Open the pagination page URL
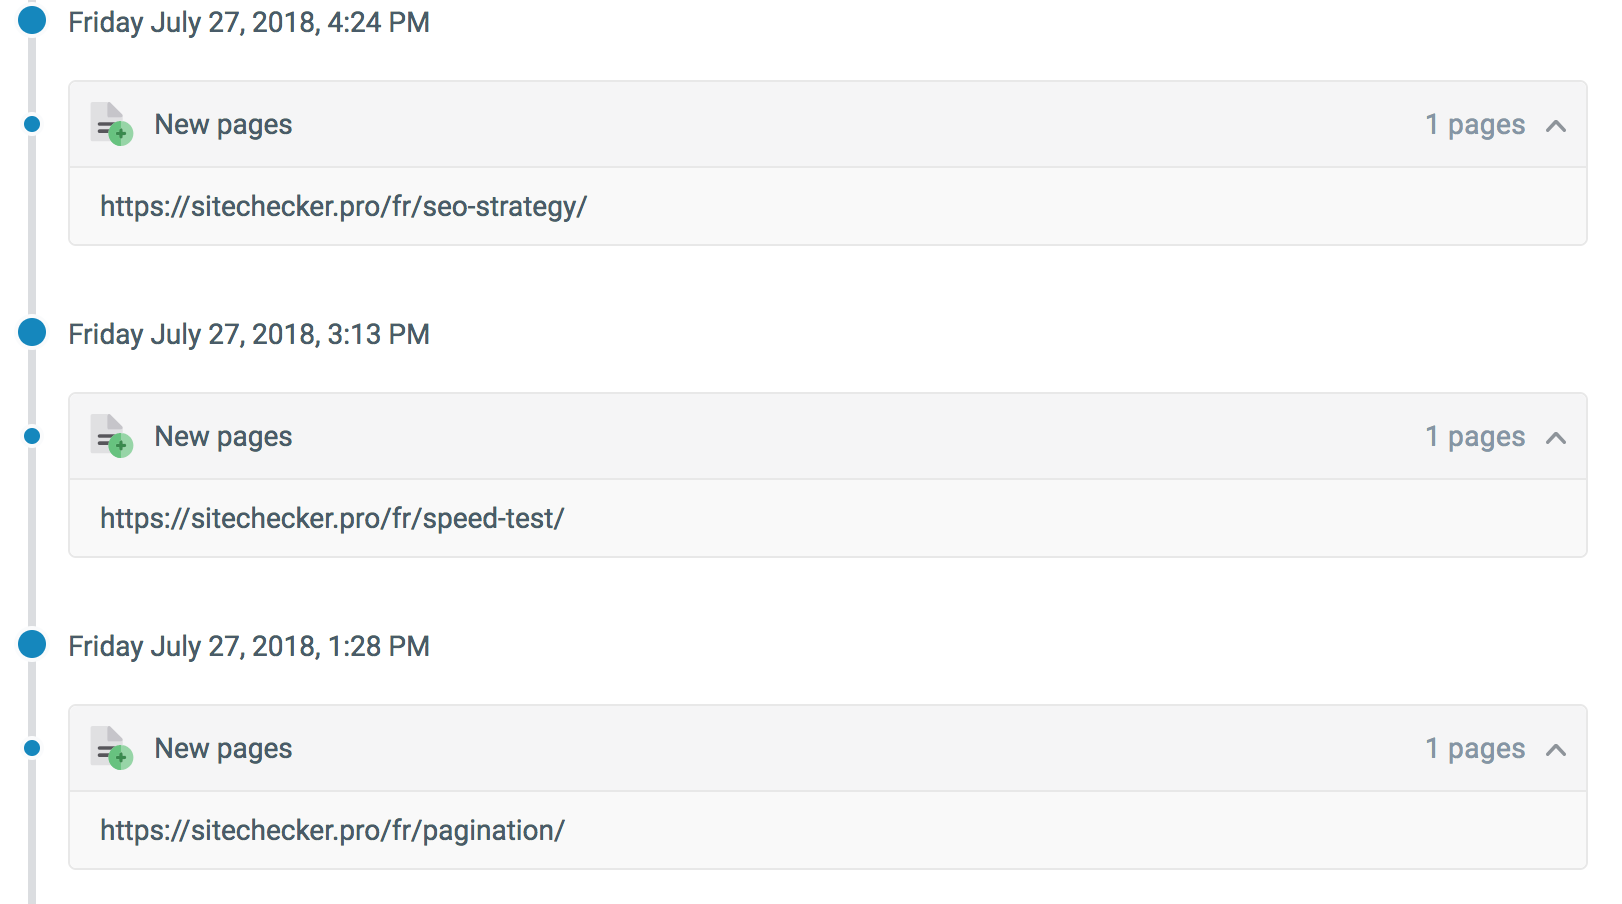 click(x=332, y=831)
